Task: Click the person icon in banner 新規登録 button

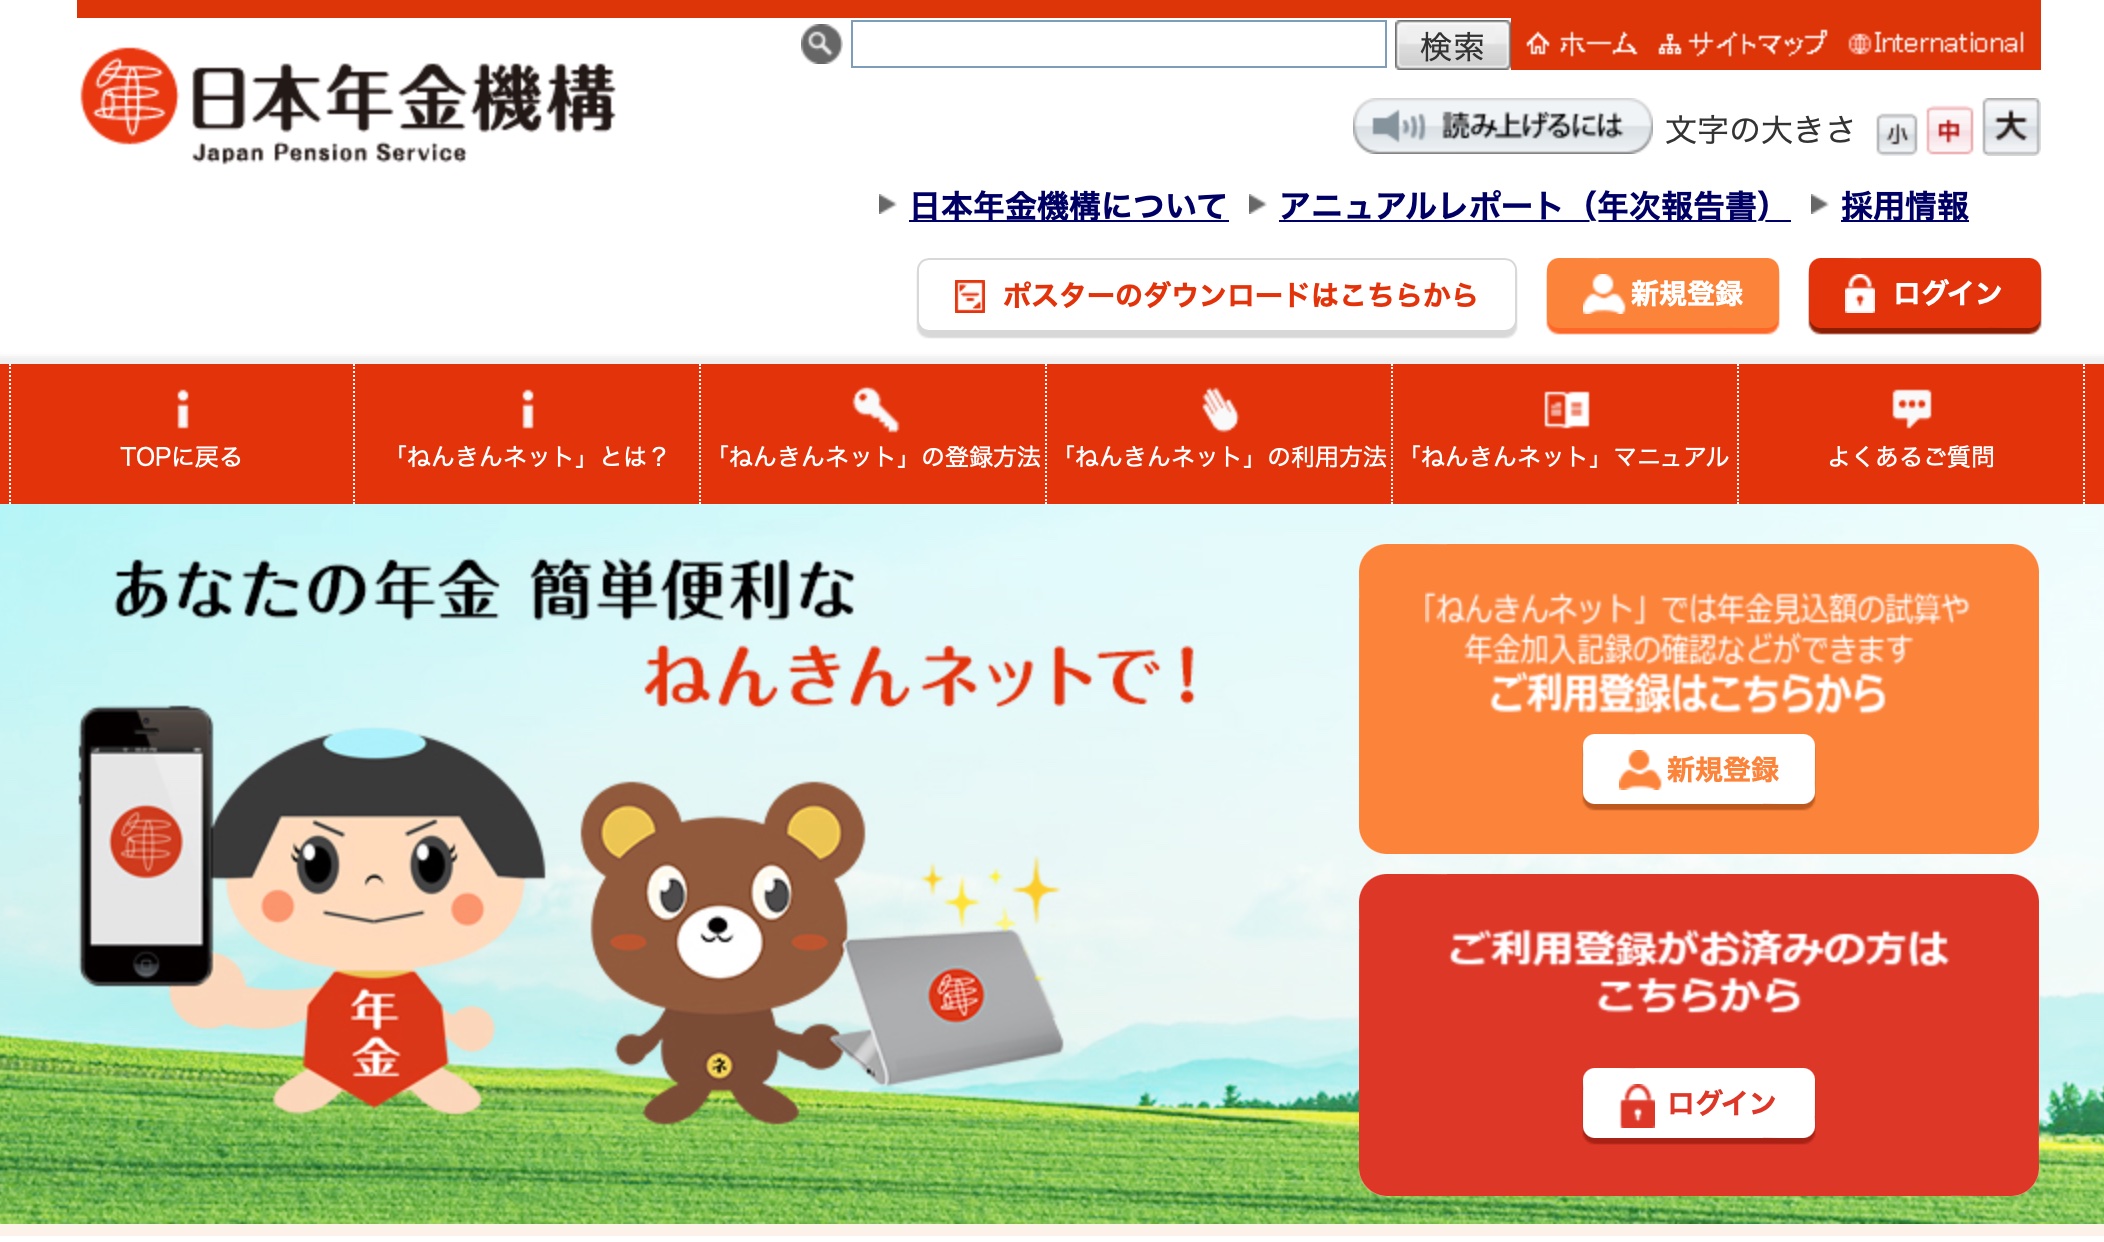Action: [x=1639, y=770]
